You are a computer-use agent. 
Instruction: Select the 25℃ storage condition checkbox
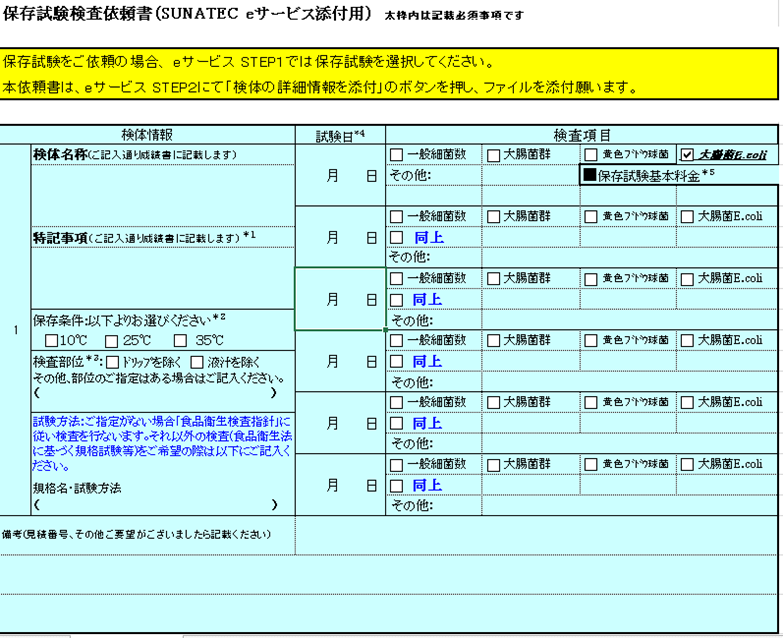[112, 340]
